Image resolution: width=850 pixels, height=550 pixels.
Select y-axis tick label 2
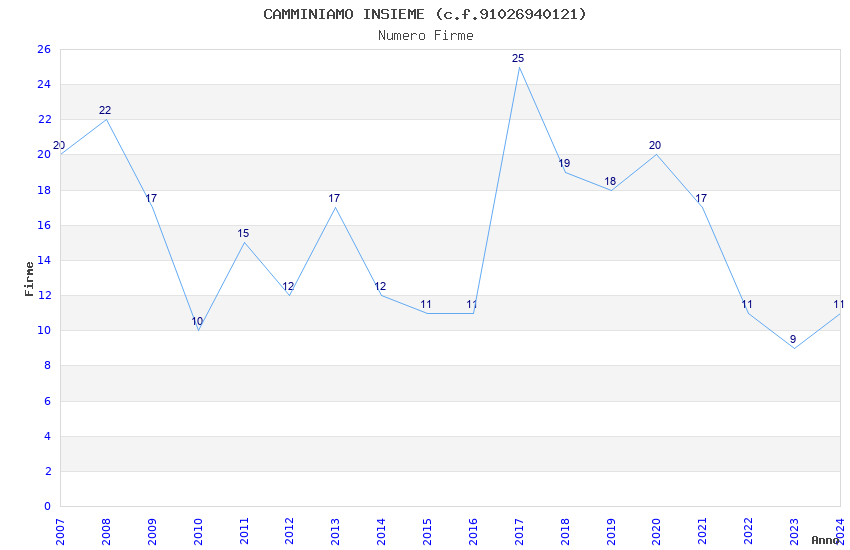47,471
